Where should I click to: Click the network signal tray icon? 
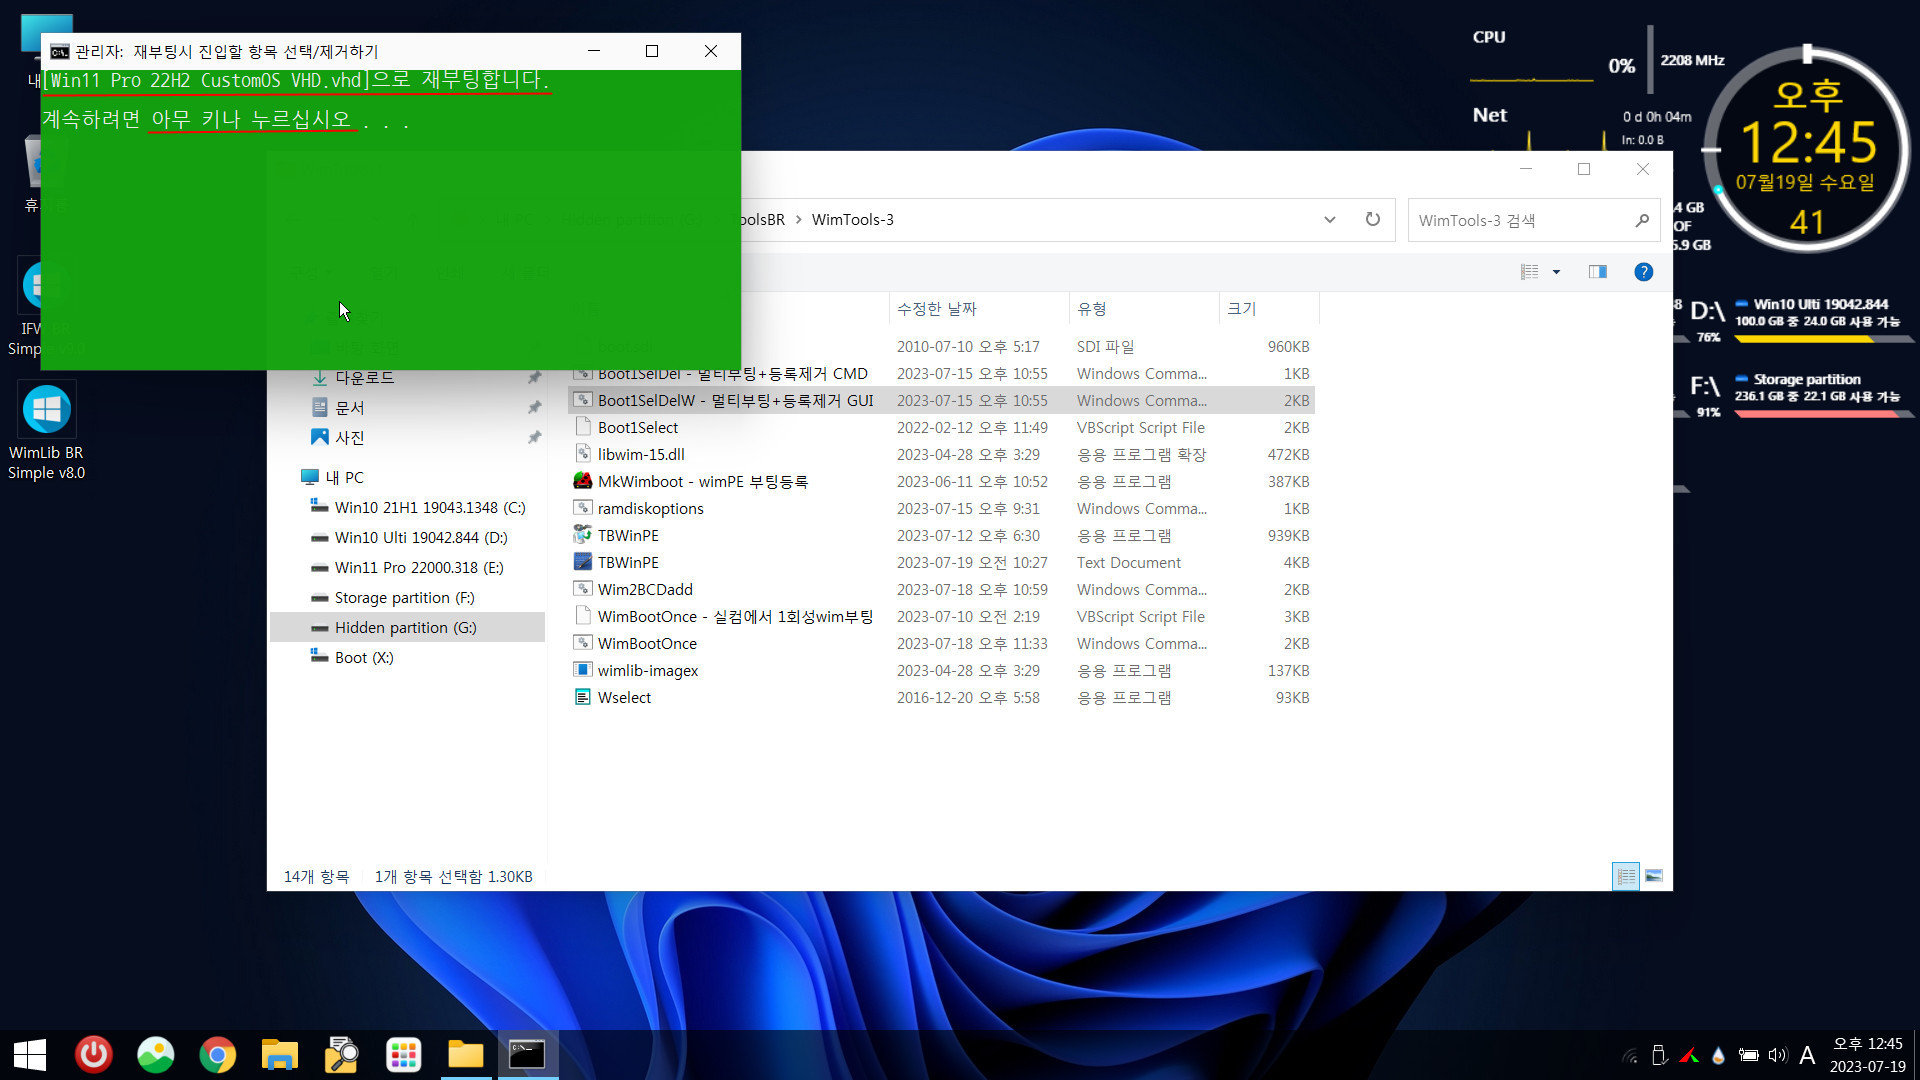click(1630, 1055)
